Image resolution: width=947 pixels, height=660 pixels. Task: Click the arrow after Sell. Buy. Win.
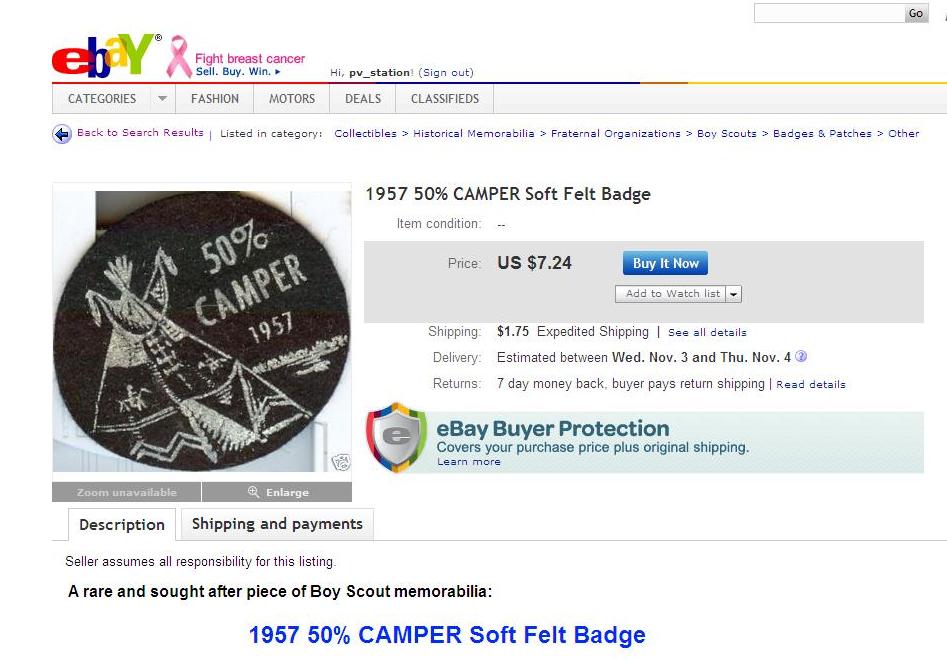coord(278,71)
